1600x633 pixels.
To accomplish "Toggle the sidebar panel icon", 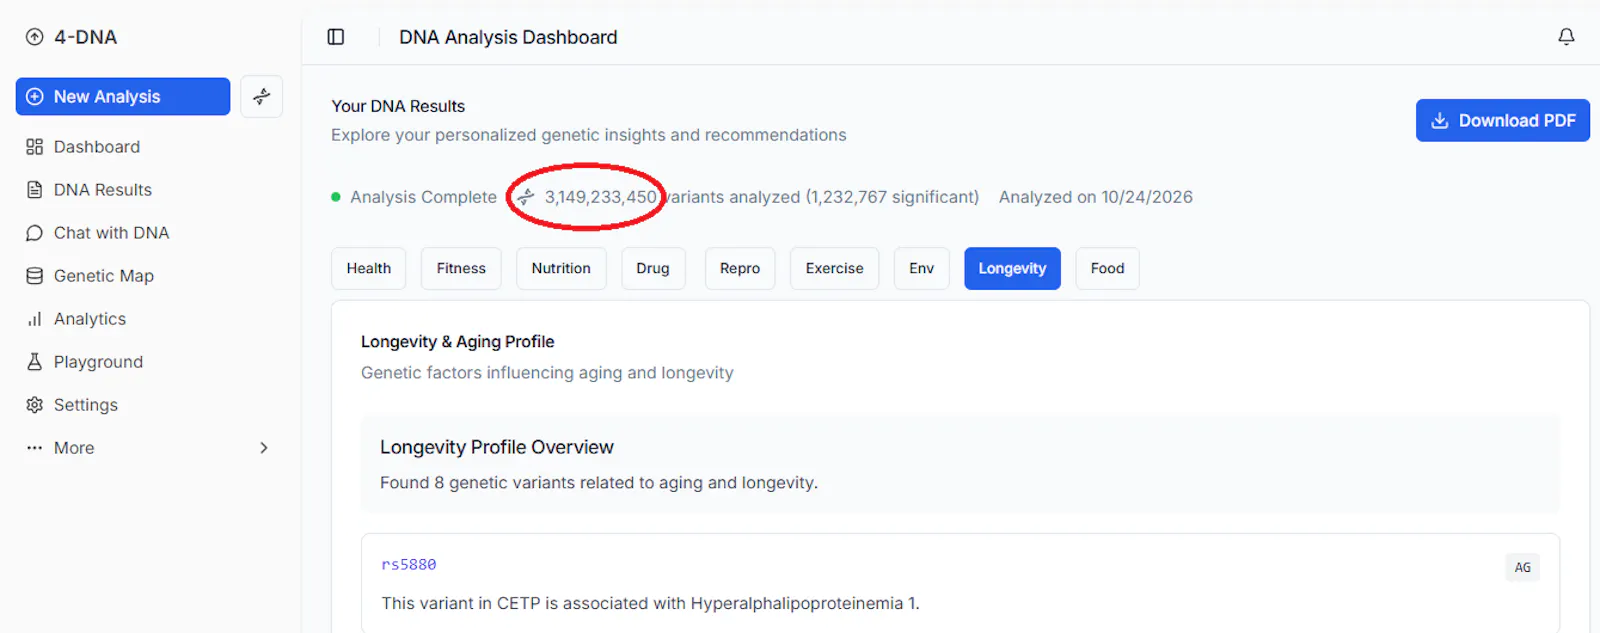I will point(336,37).
